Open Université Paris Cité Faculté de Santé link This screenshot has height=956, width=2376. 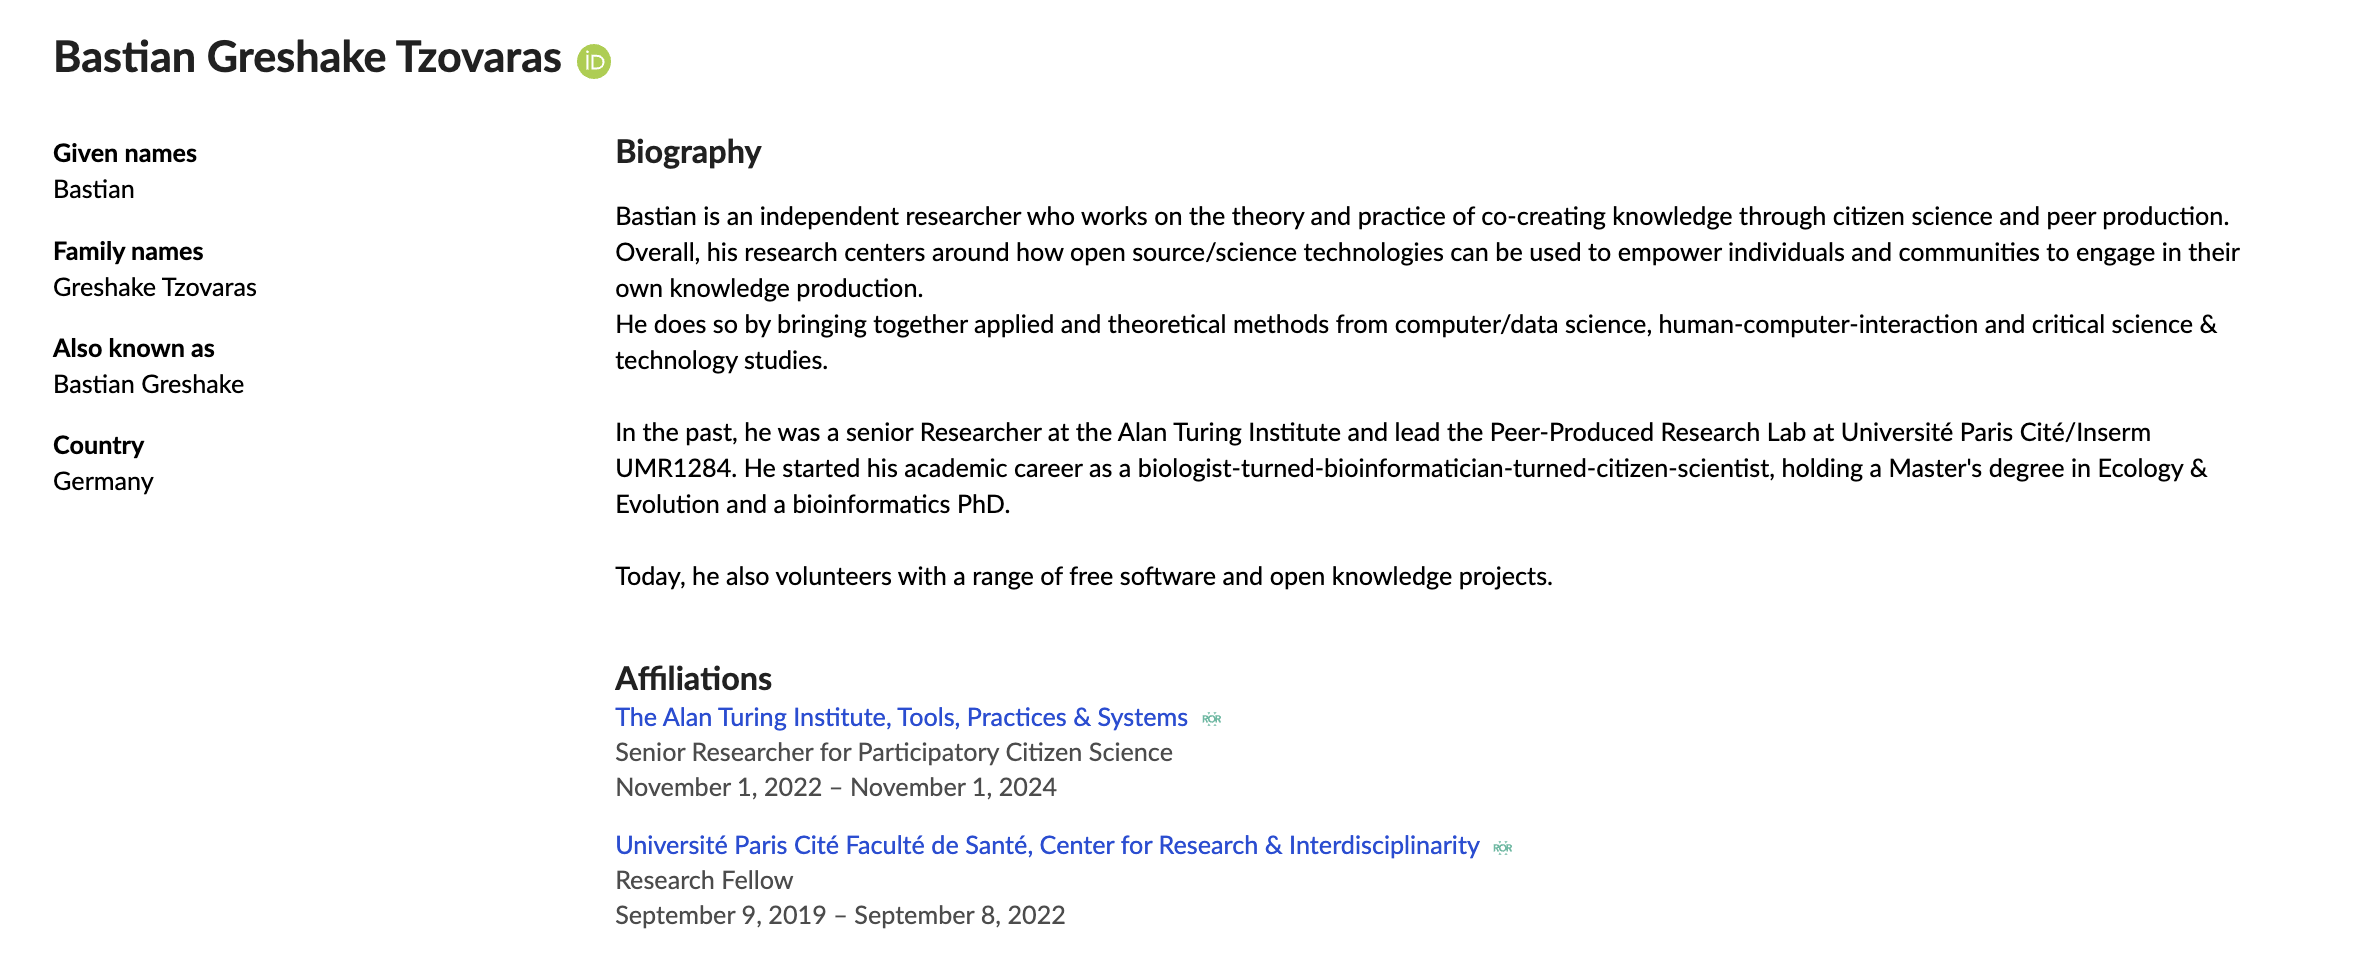[x=1047, y=845]
